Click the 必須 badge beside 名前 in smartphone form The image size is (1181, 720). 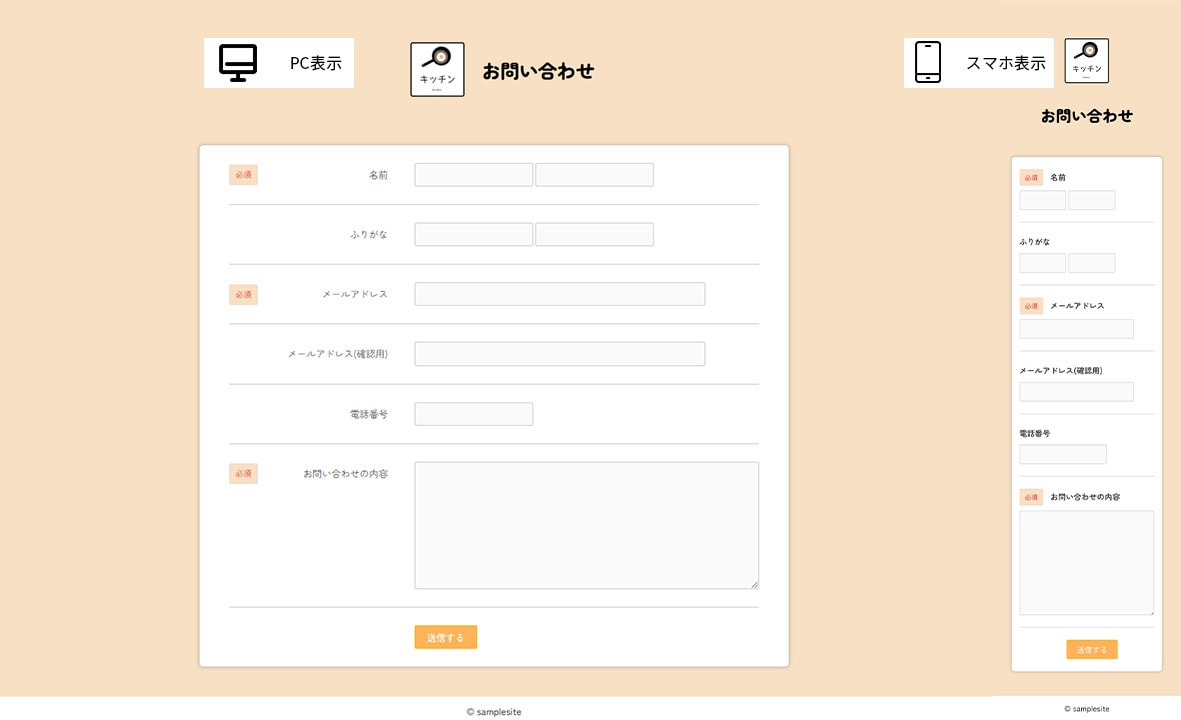(x=1031, y=178)
